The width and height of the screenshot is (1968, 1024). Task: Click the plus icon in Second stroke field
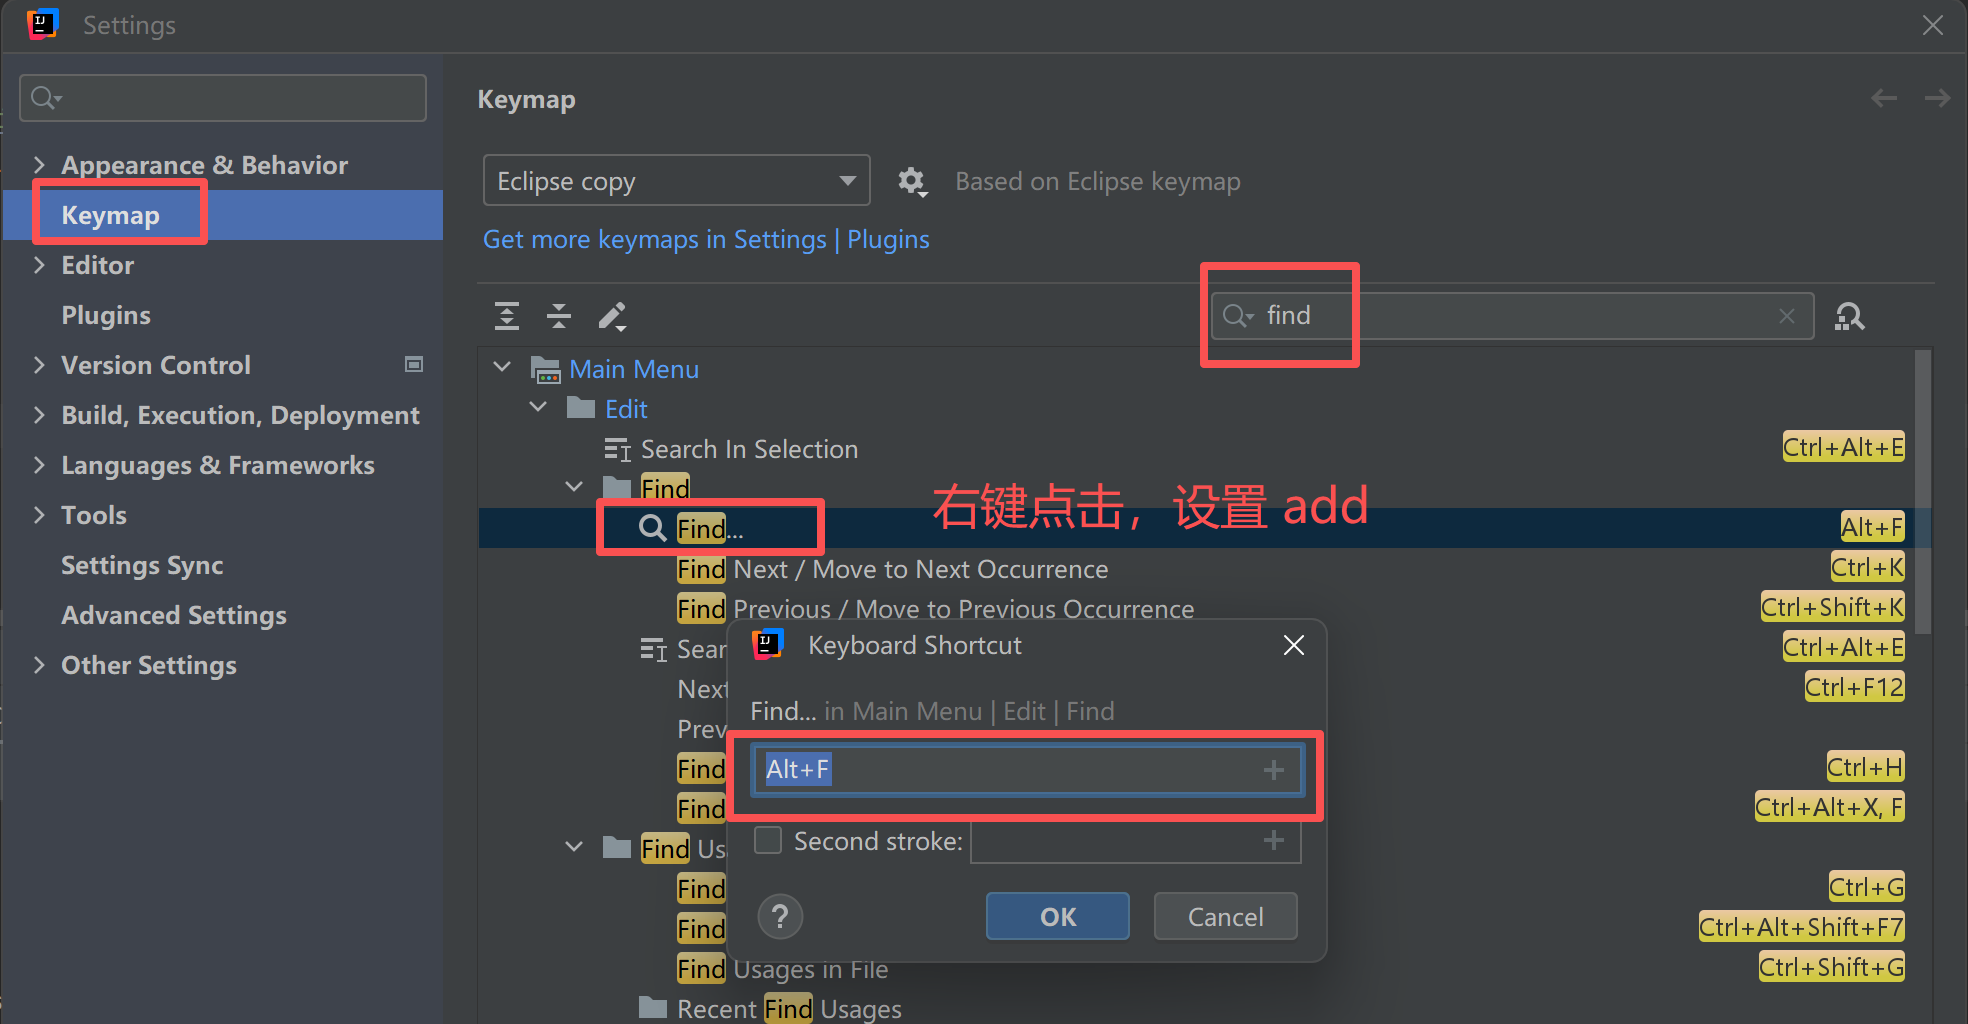tap(1274, 840)
